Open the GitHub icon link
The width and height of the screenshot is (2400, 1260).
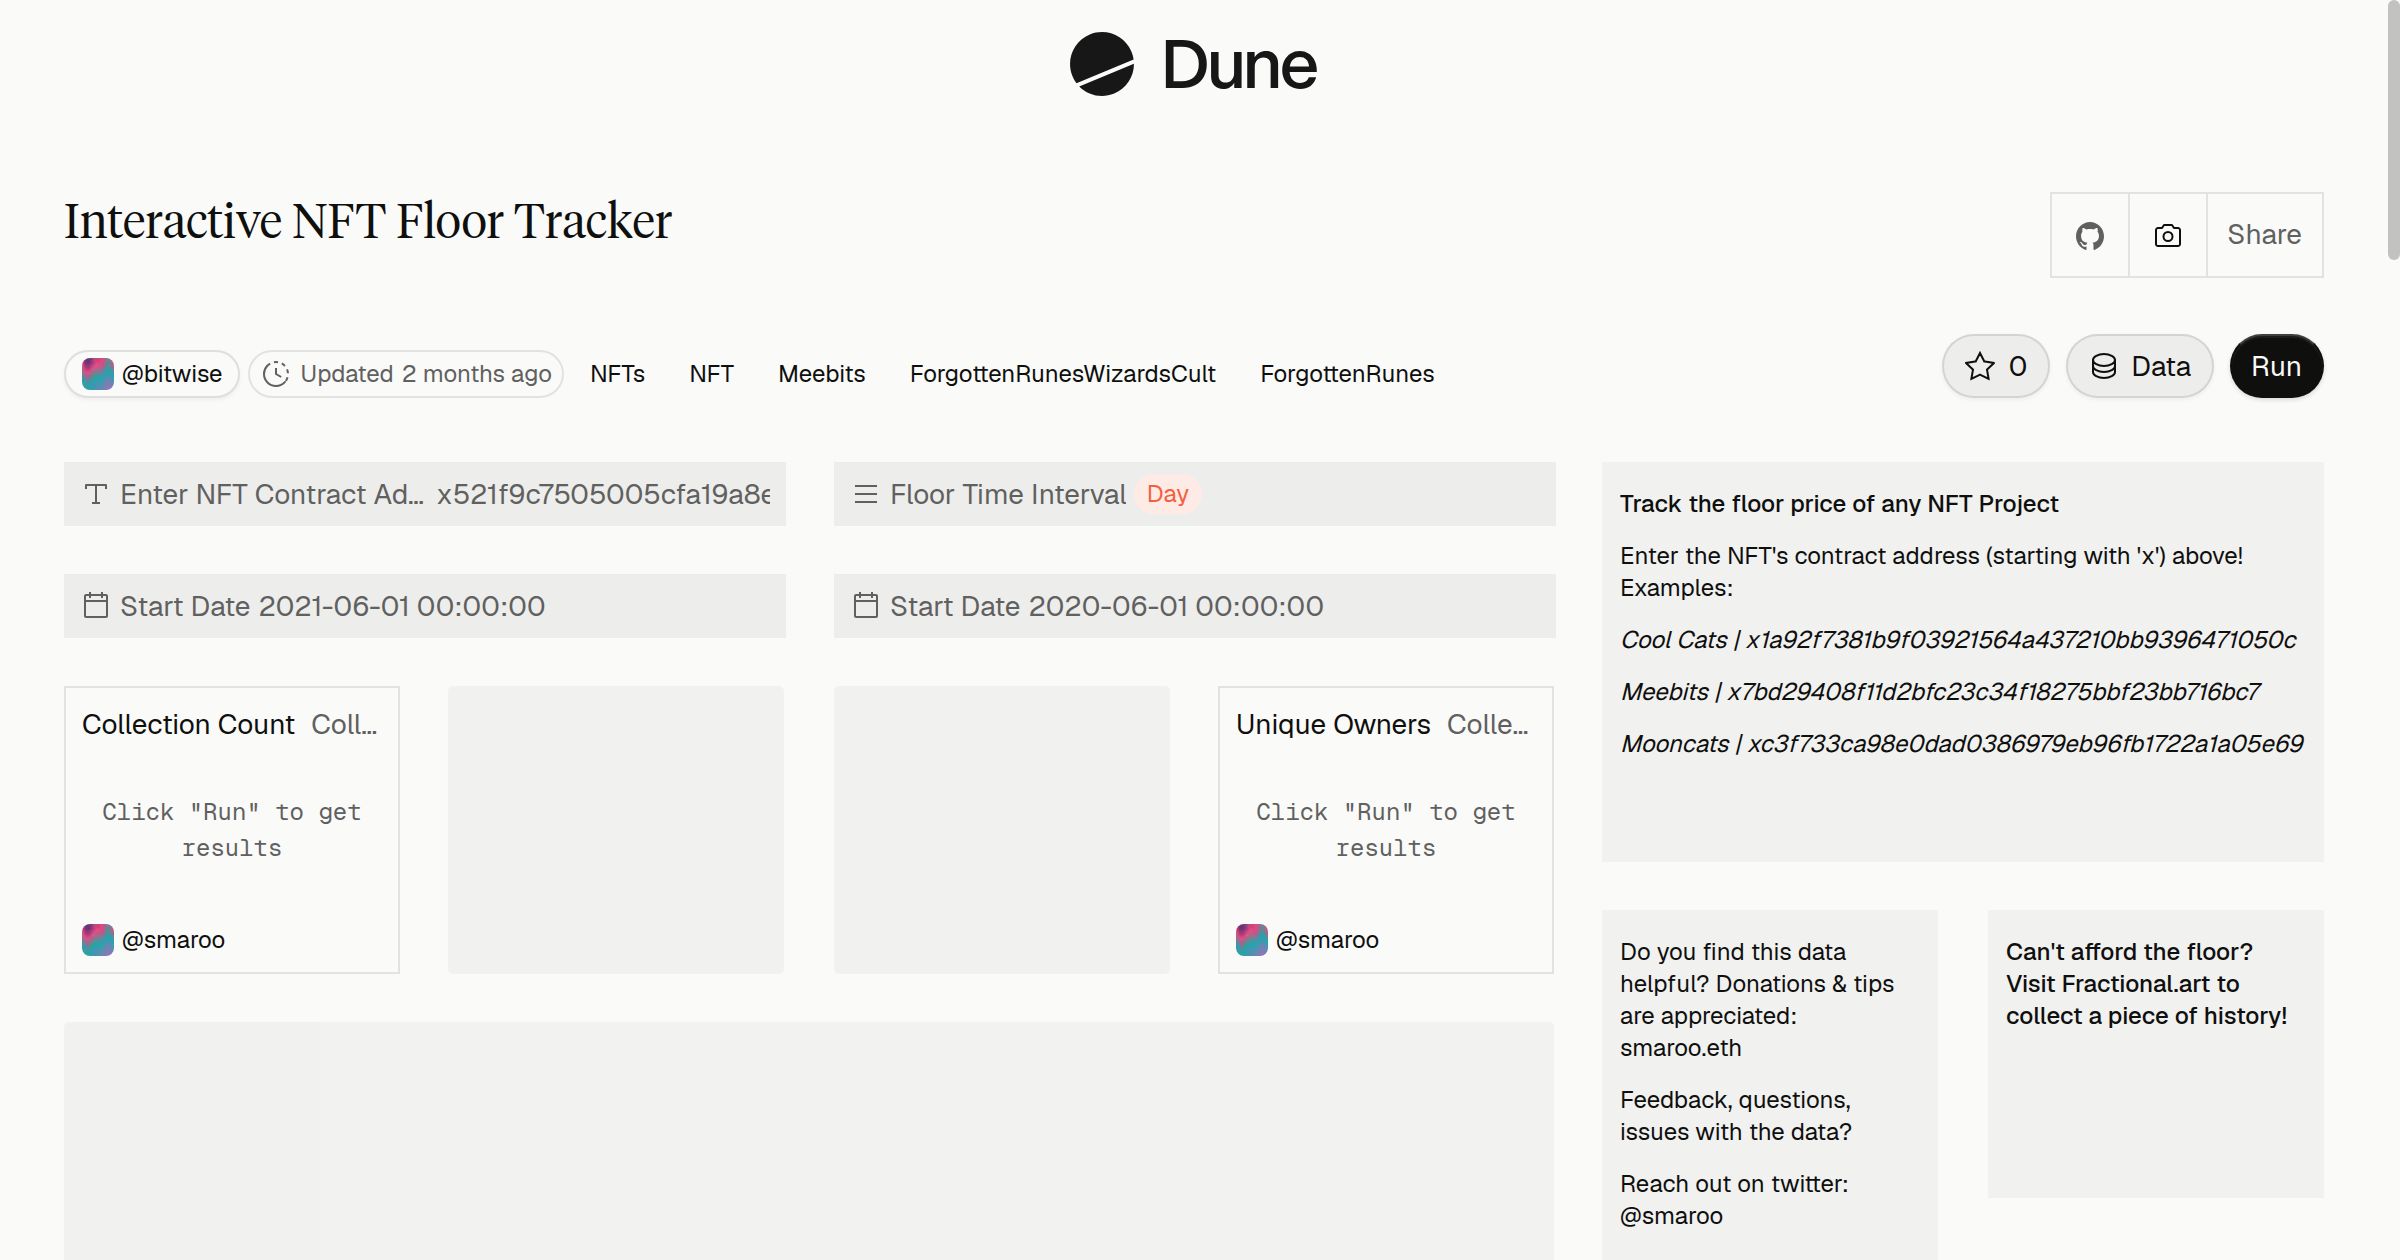(2089, 235)
